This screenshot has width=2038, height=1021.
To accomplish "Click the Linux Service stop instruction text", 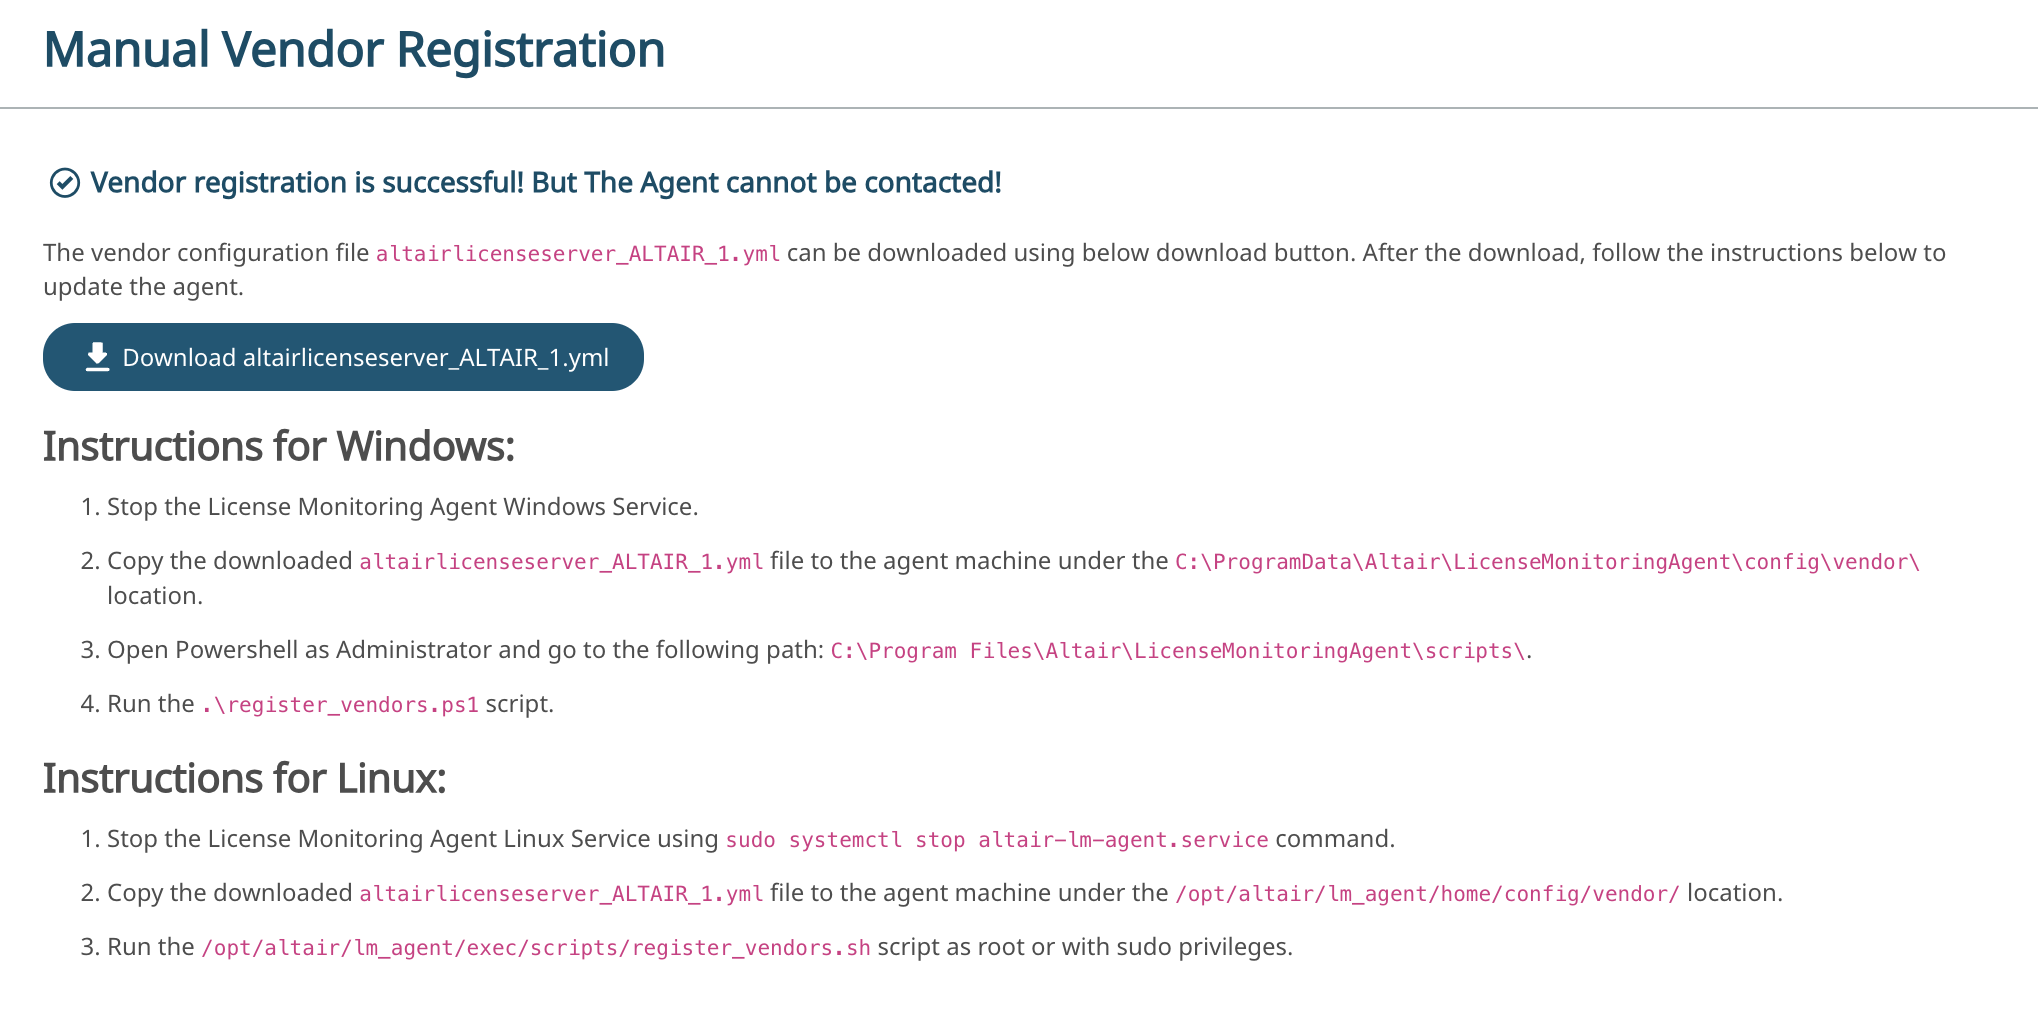I will [412, 839].
